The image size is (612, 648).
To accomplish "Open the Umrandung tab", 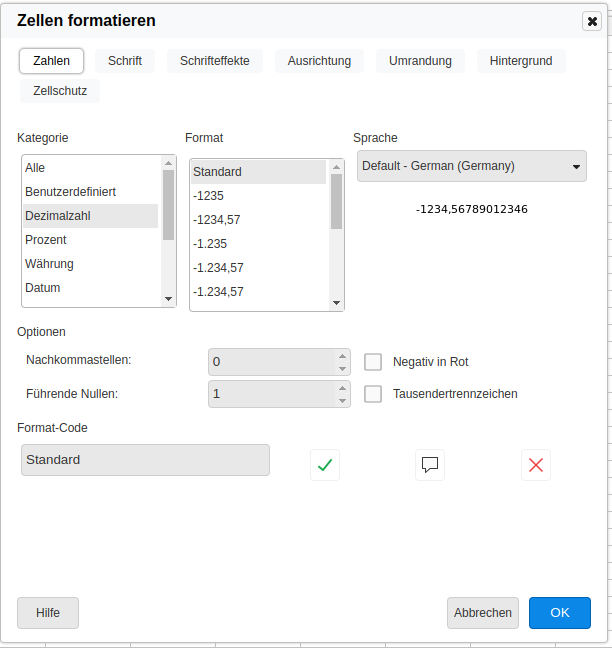I will click(420, 61).
